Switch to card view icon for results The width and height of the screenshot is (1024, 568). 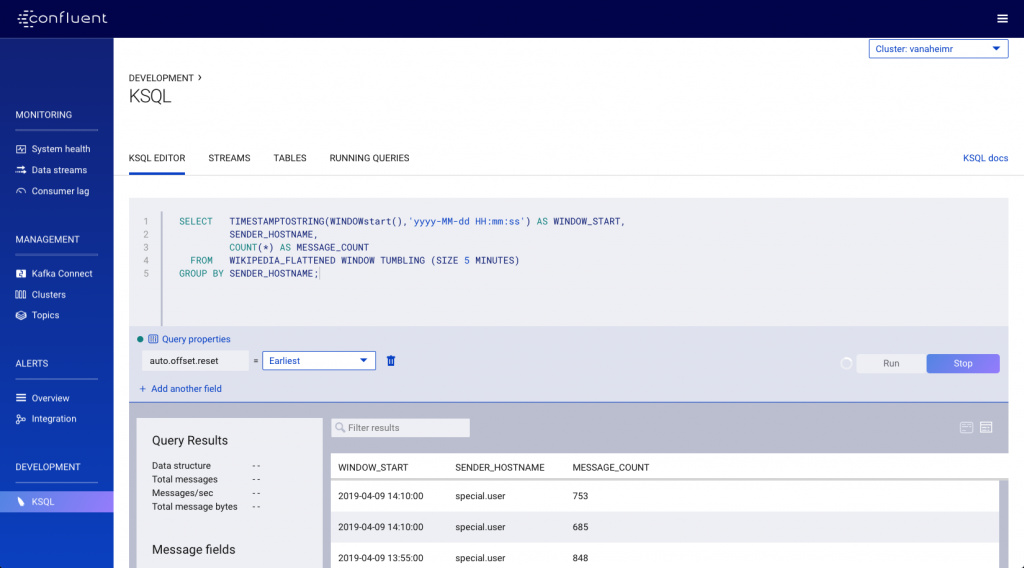(x=967, y=428)
